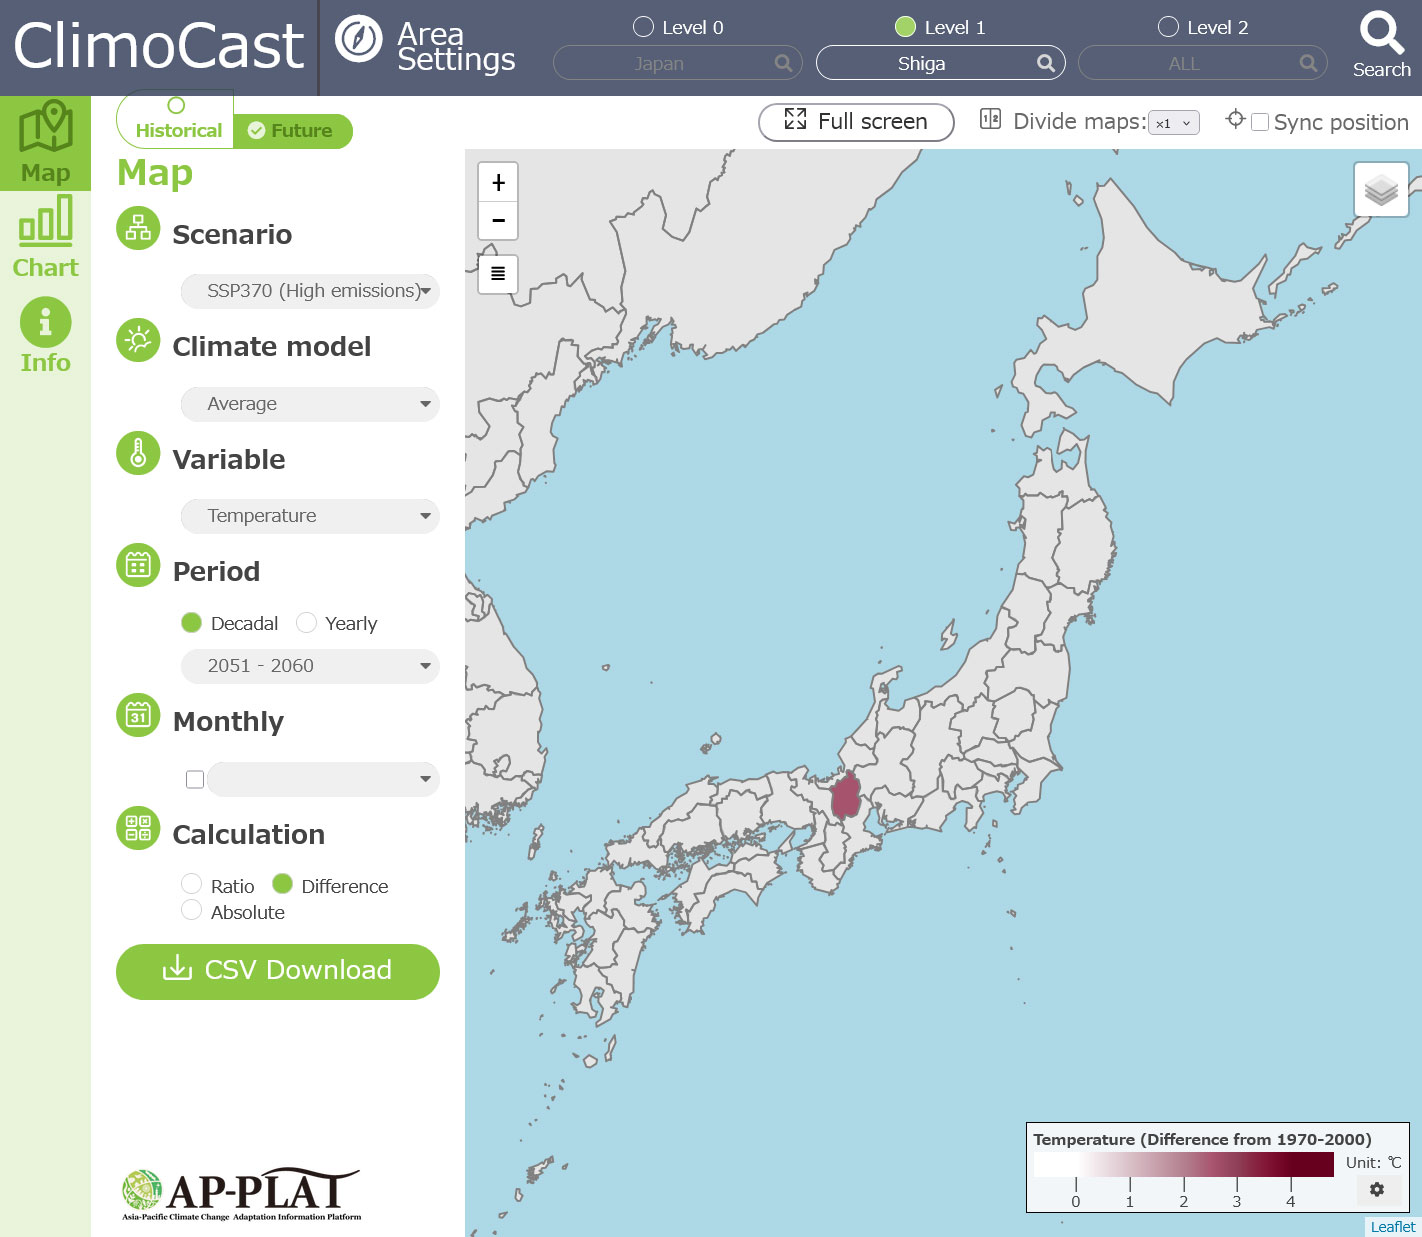Click the Variable thermometer icon
1422x1237 pixels.
tap(138, 453)
